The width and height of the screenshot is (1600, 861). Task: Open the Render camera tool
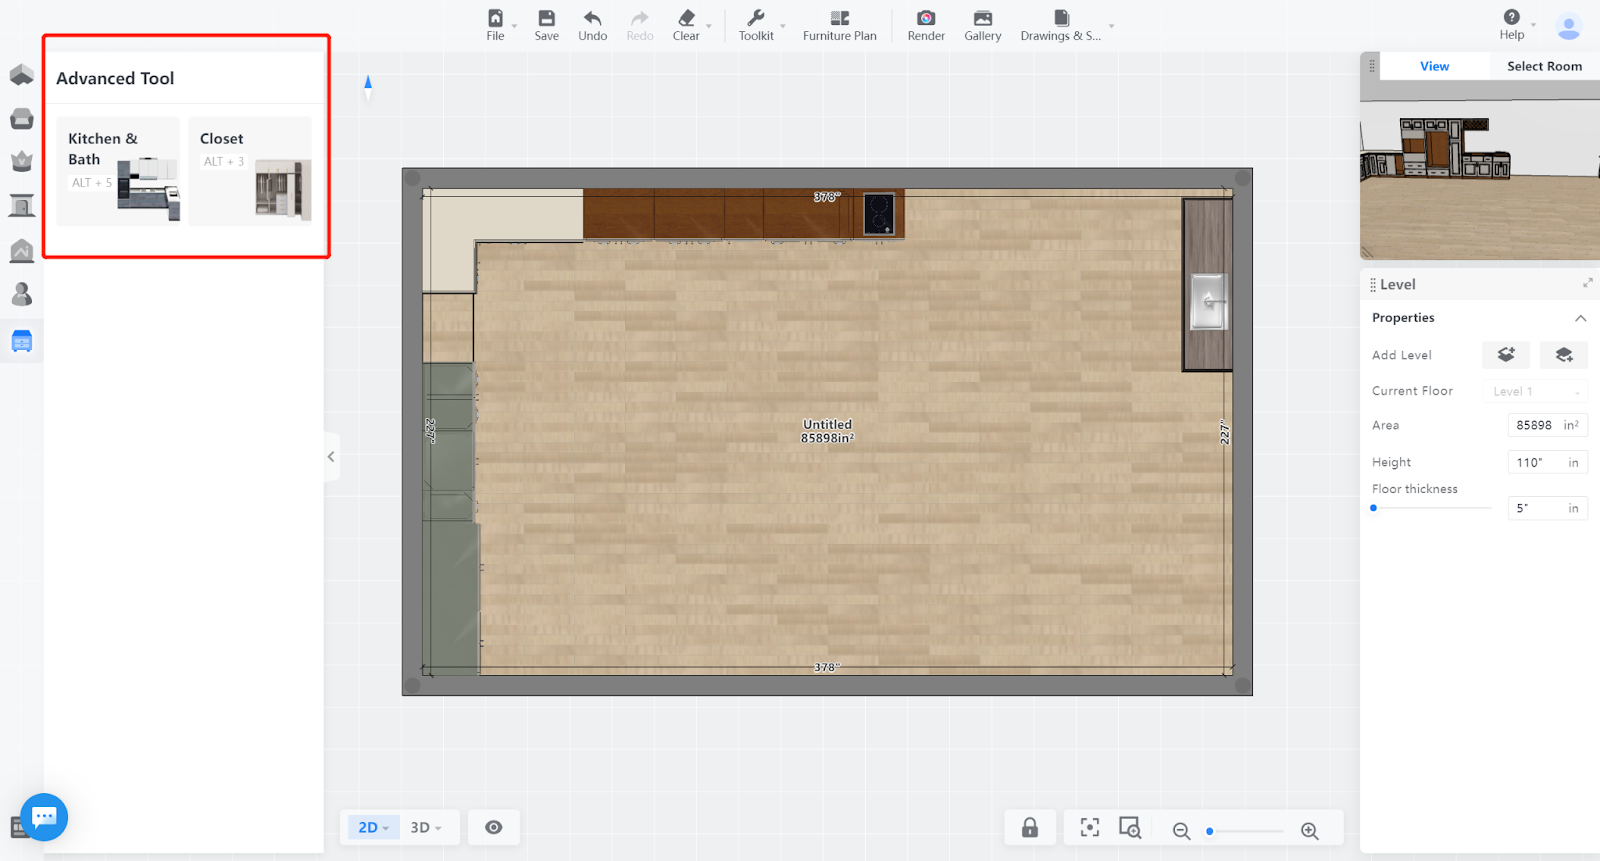click(926, 19)
